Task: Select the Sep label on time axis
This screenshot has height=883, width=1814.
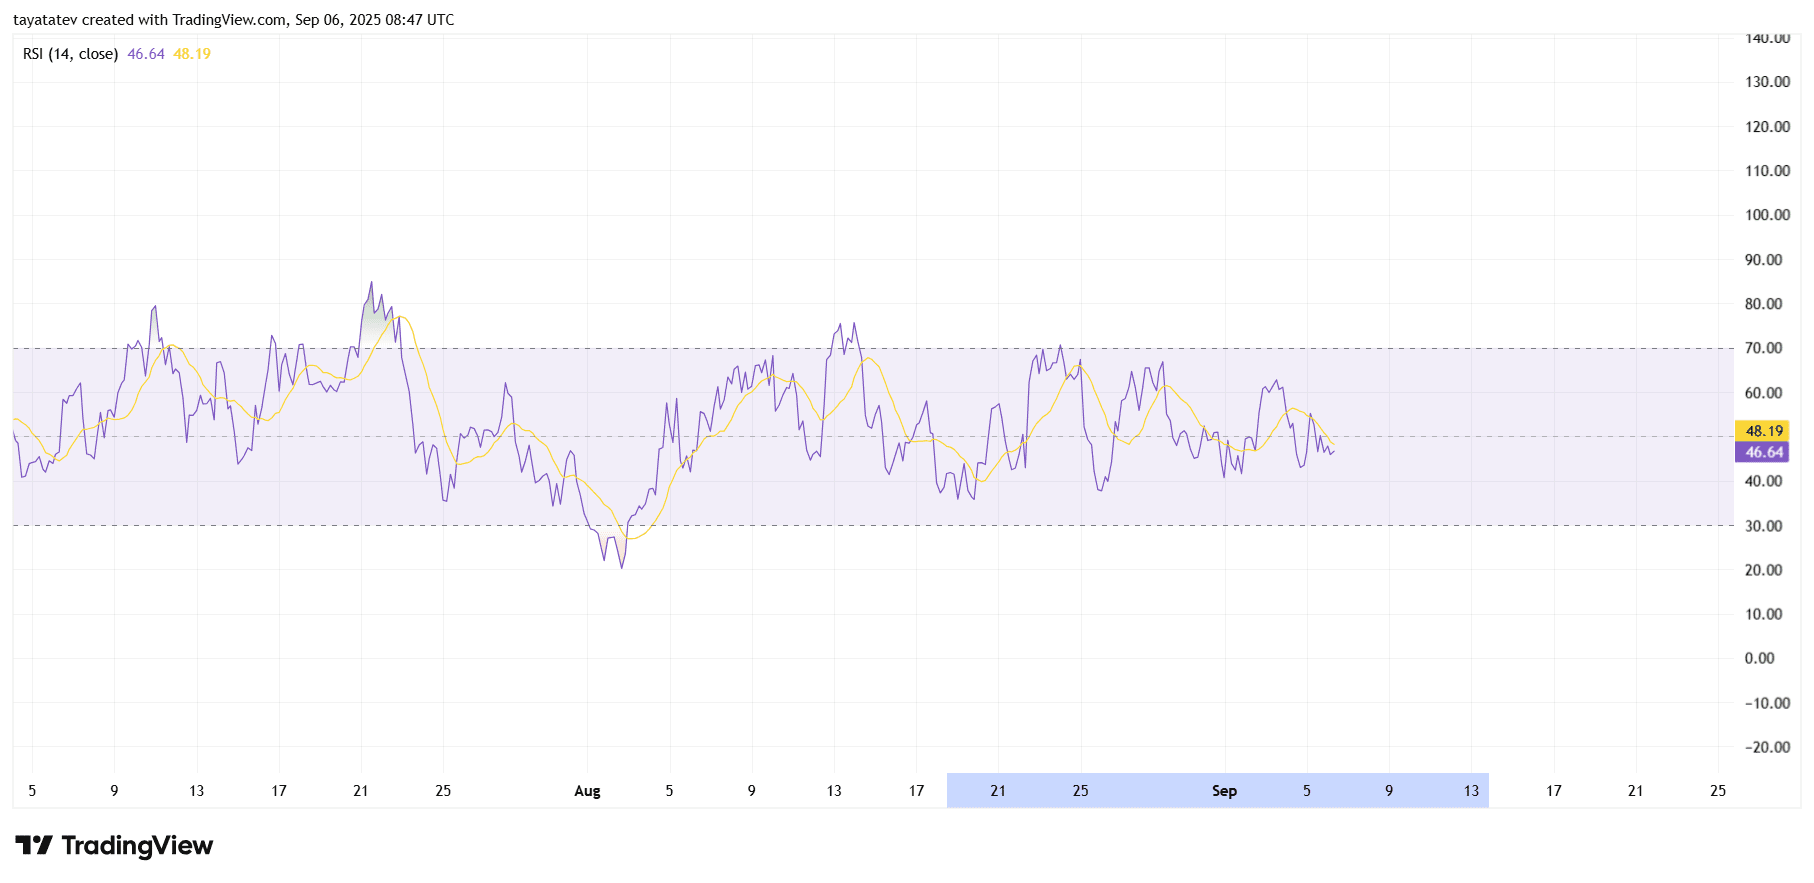Action: coord(1224,791)
